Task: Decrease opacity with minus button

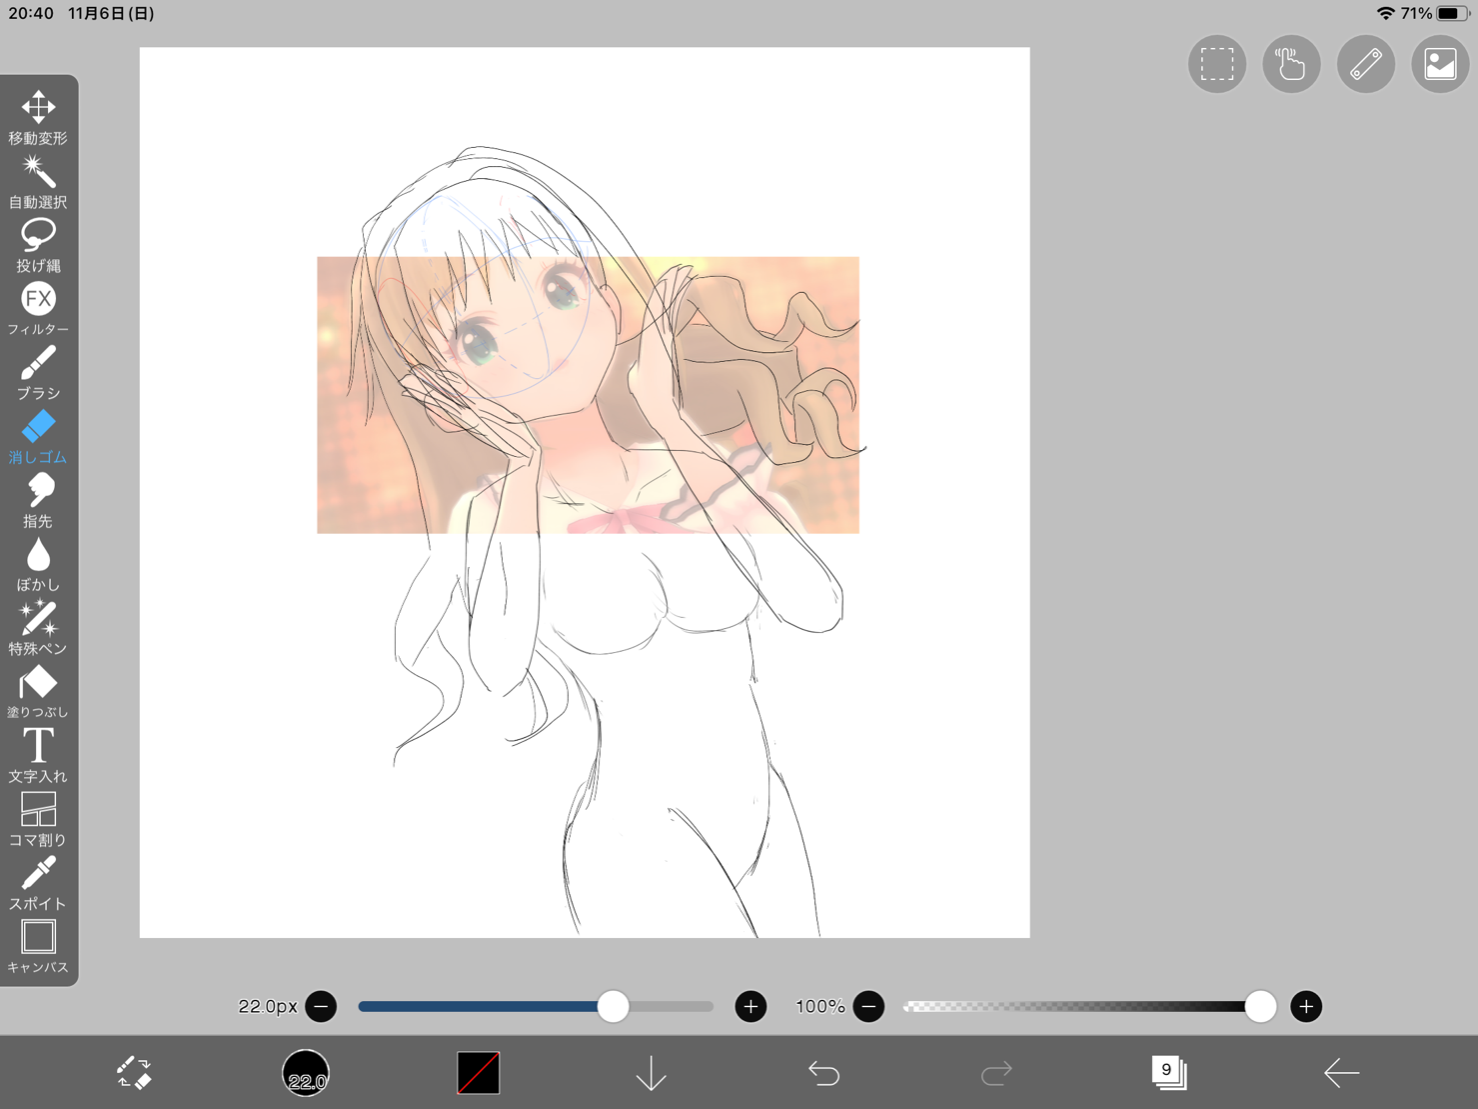Action: (869, 1006)
